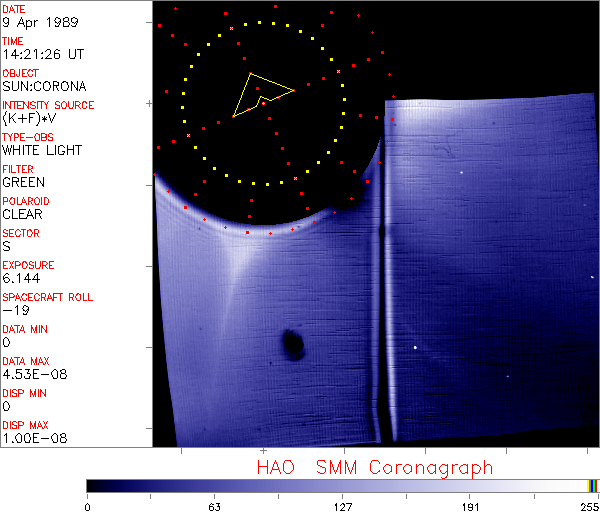
Task: Select the (K+F)*V intensity source value
Action: coord(32,118)
